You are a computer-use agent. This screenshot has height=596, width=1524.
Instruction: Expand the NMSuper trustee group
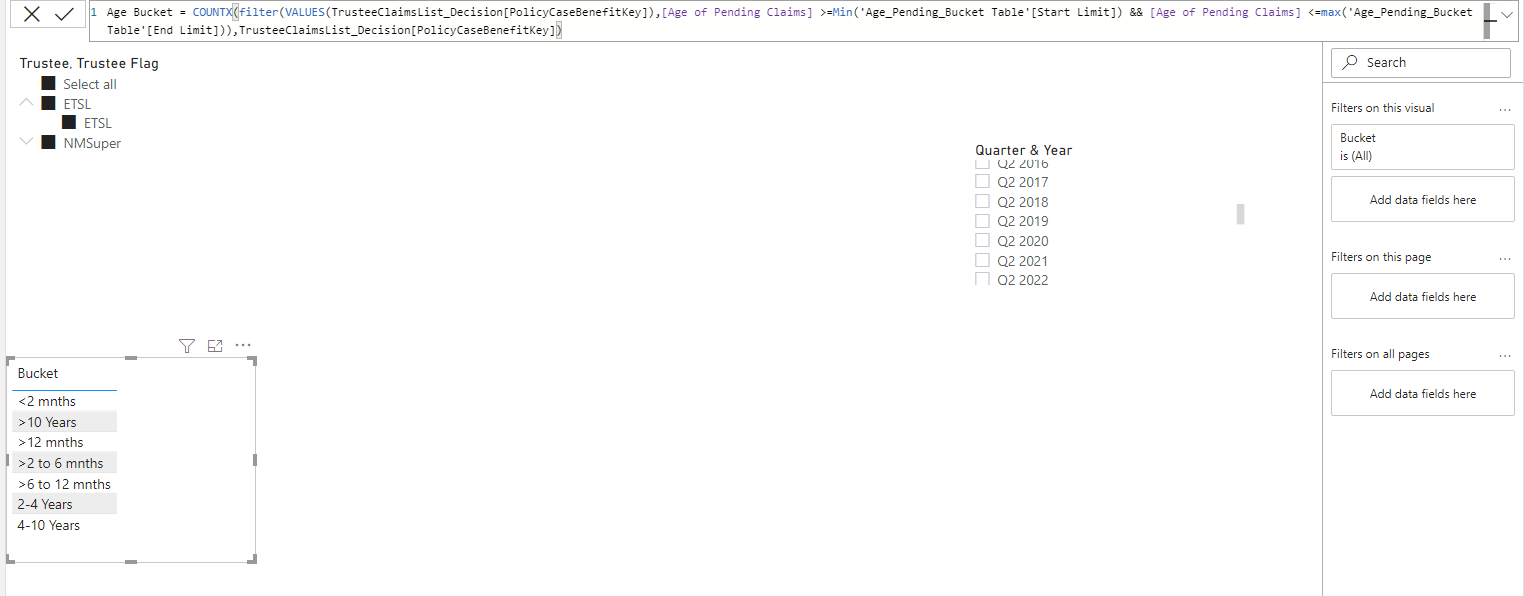pos(27,142)
